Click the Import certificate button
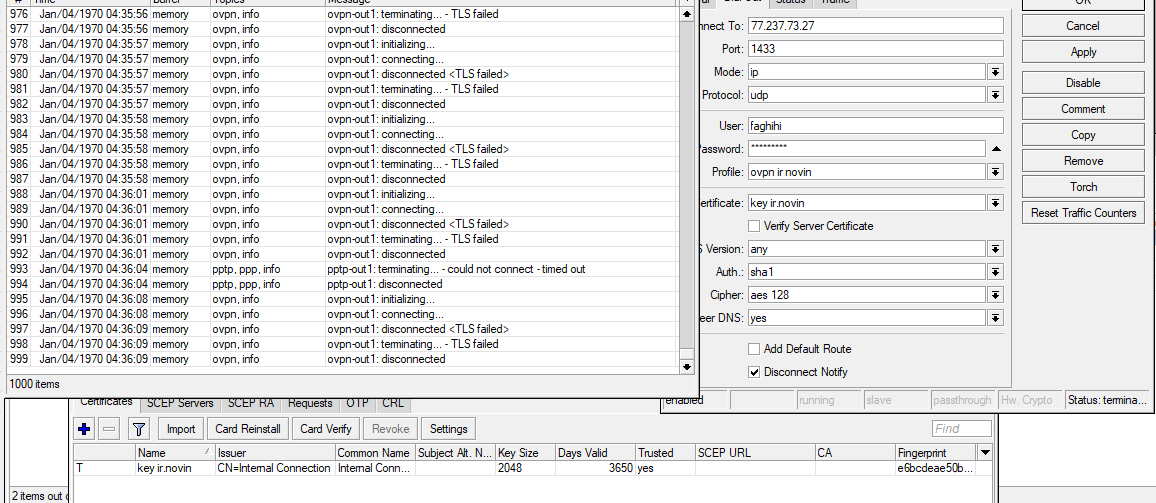The image size is (1156, 503). pyautogui.click(x=181, y=429)
